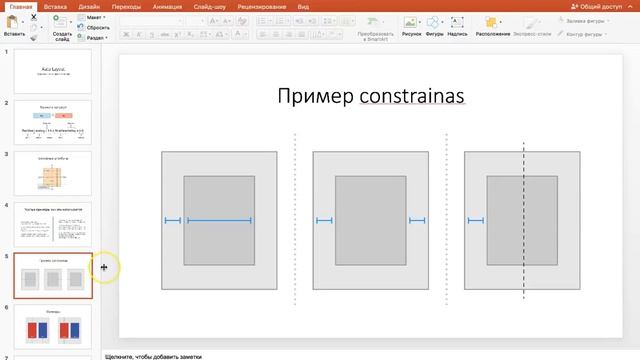The height and width of the screenshot is (360, 640).
Task: Toggle underline Ч formatting
Action: (x=152, y=35)
